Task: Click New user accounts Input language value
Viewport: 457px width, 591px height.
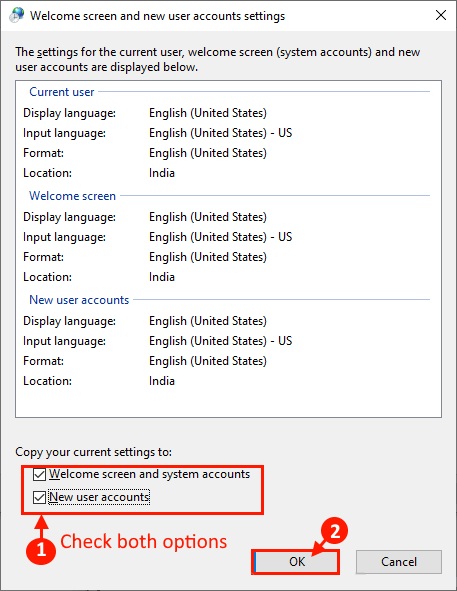Action: point(221,341)
